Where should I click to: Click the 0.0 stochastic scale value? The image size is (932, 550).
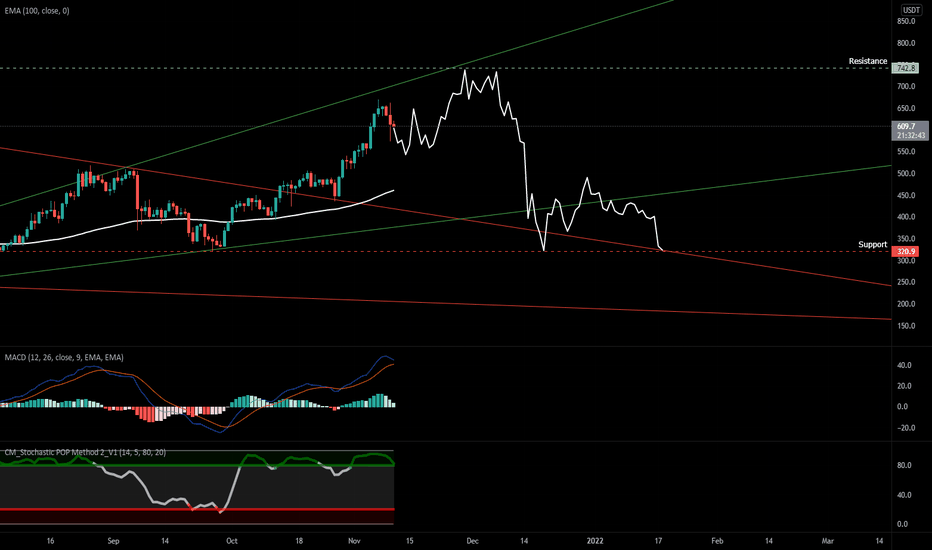tap(902, 524)
